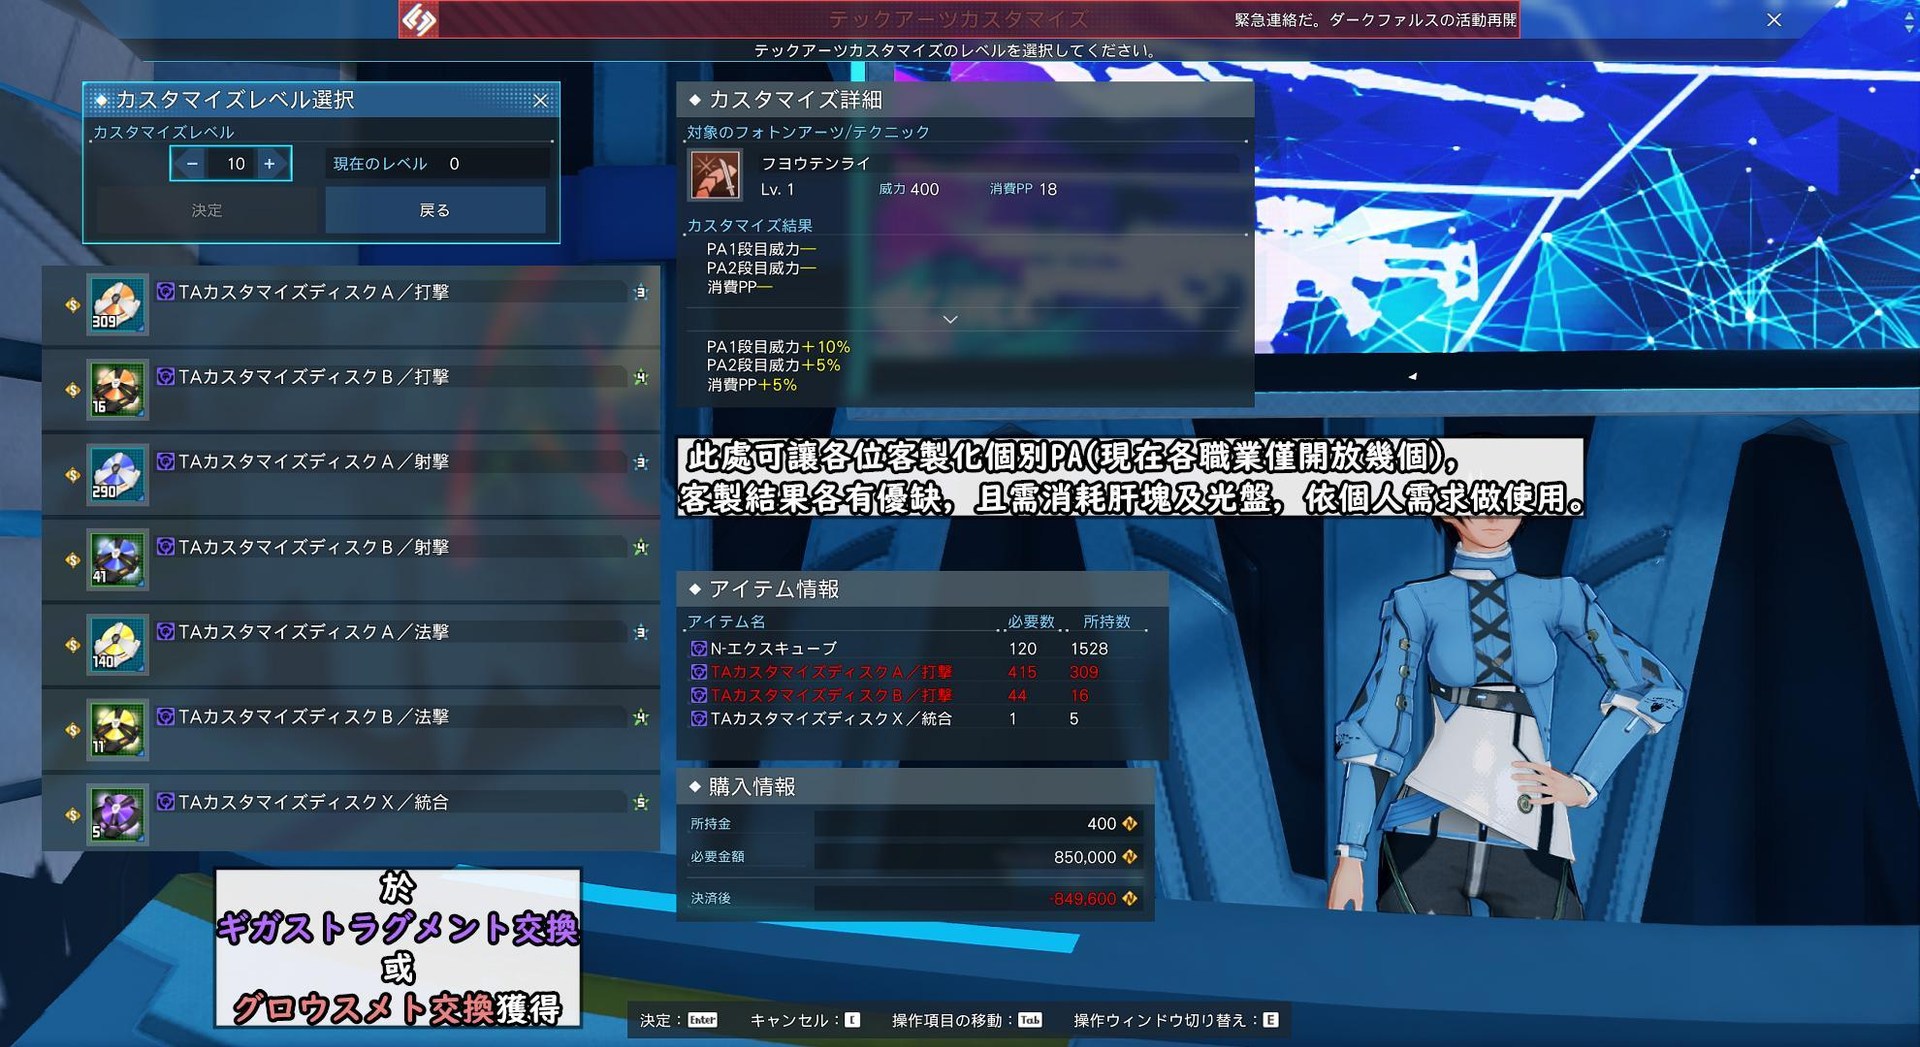Click the E key hint for 操作ウィンドウ切り替え
Viewport: 1920px width, 1047px height.
(x=1270, y=1020)
